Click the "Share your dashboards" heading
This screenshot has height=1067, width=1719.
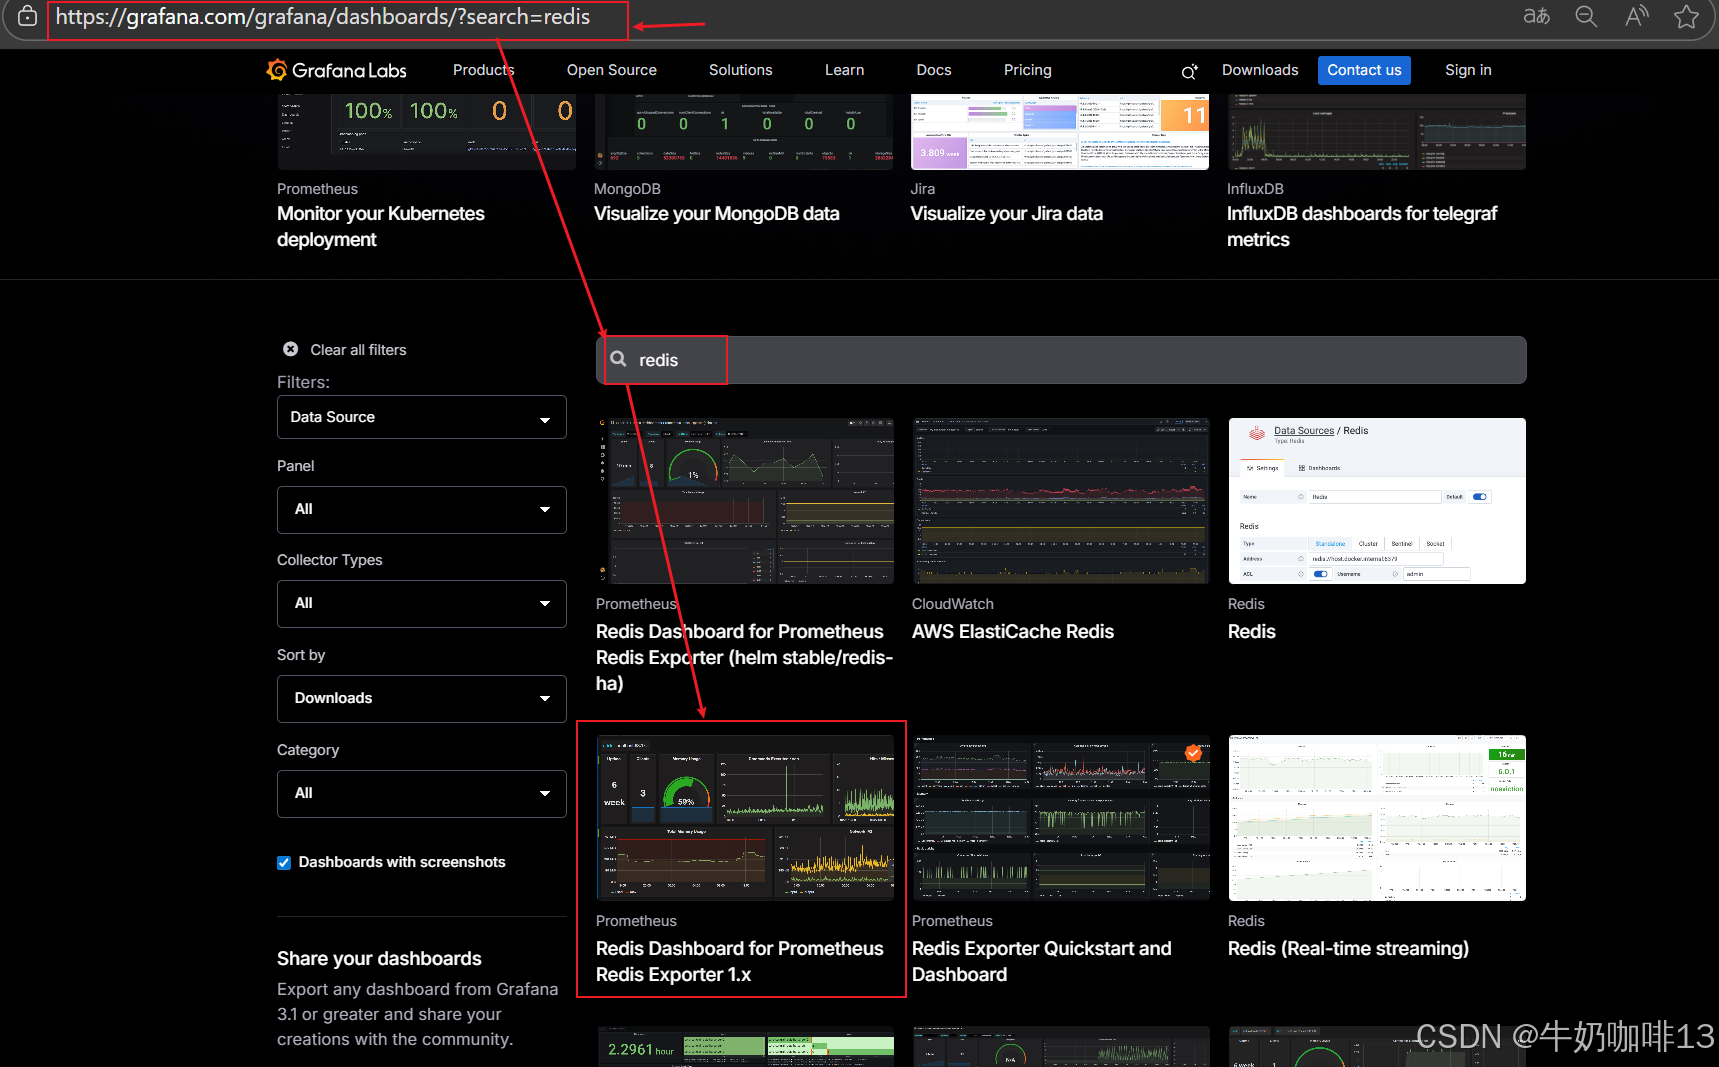[x=379, y=958]
